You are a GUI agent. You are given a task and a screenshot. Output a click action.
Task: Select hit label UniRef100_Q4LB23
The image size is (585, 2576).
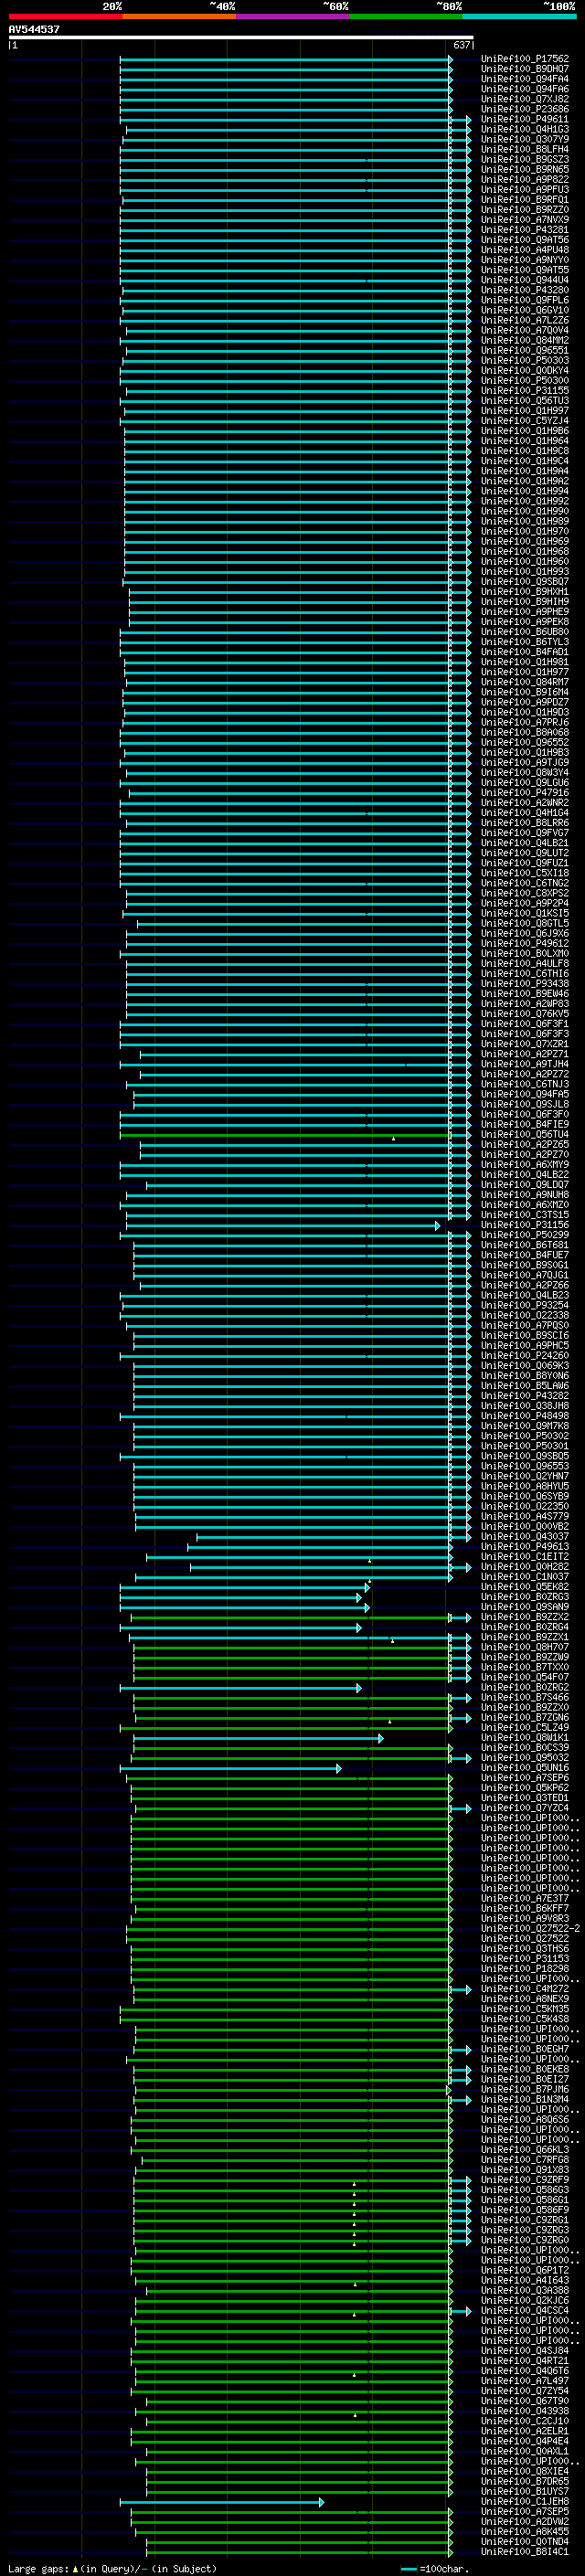click(524, 1295)
